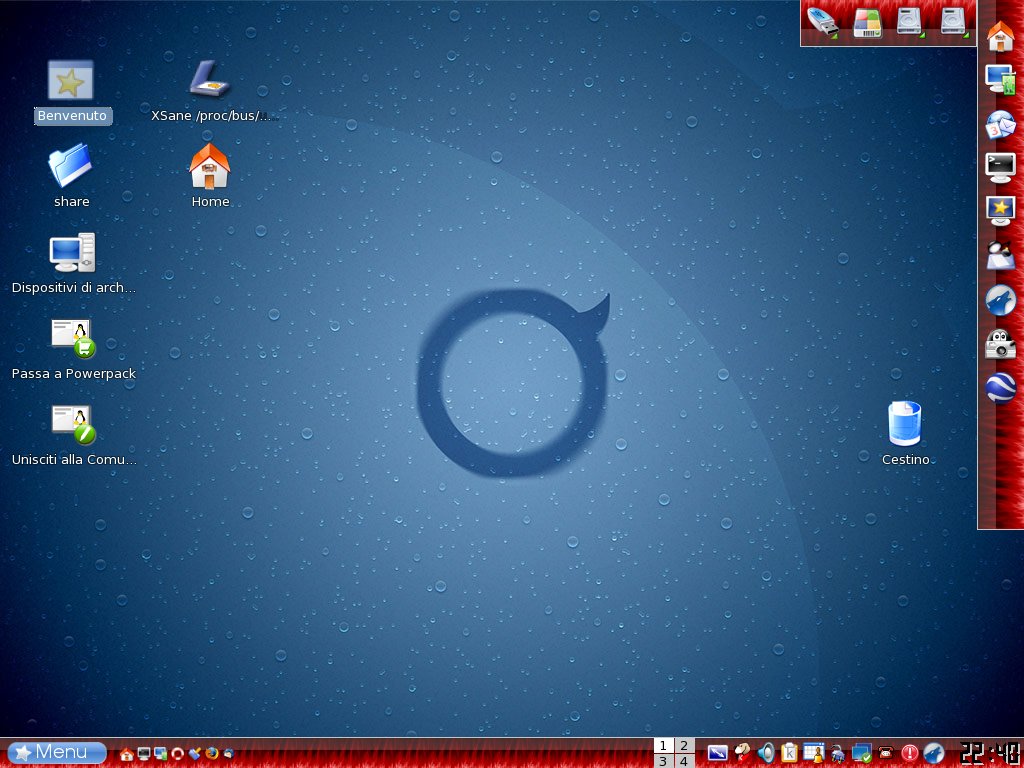Click the blue wolf-head tray icon
This screenshot has height=768, width=1024.
click(934, 754)
